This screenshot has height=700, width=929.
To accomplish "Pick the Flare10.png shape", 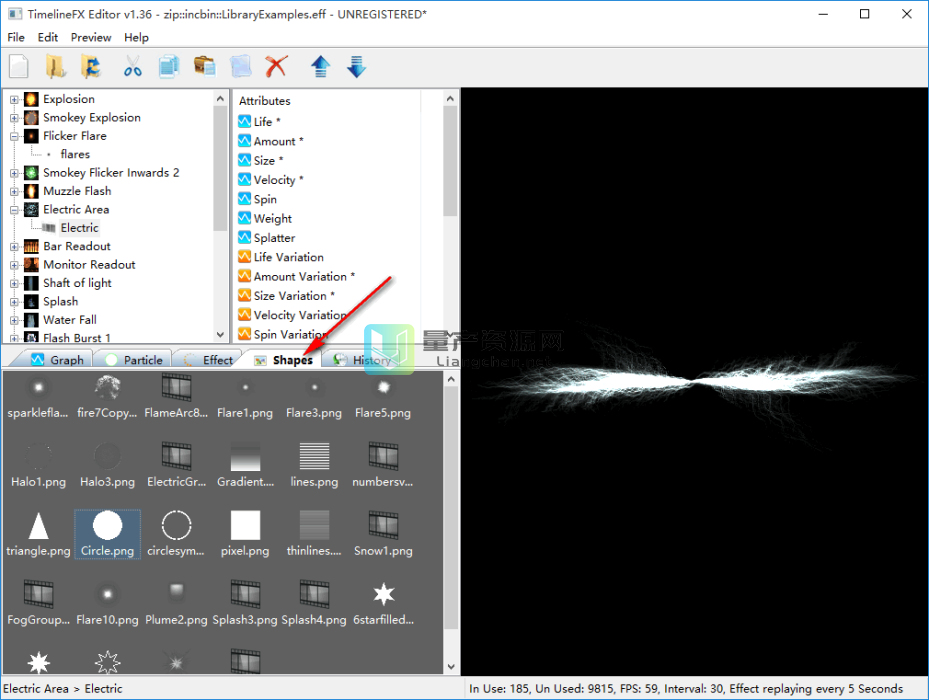I will coord(107,603).
